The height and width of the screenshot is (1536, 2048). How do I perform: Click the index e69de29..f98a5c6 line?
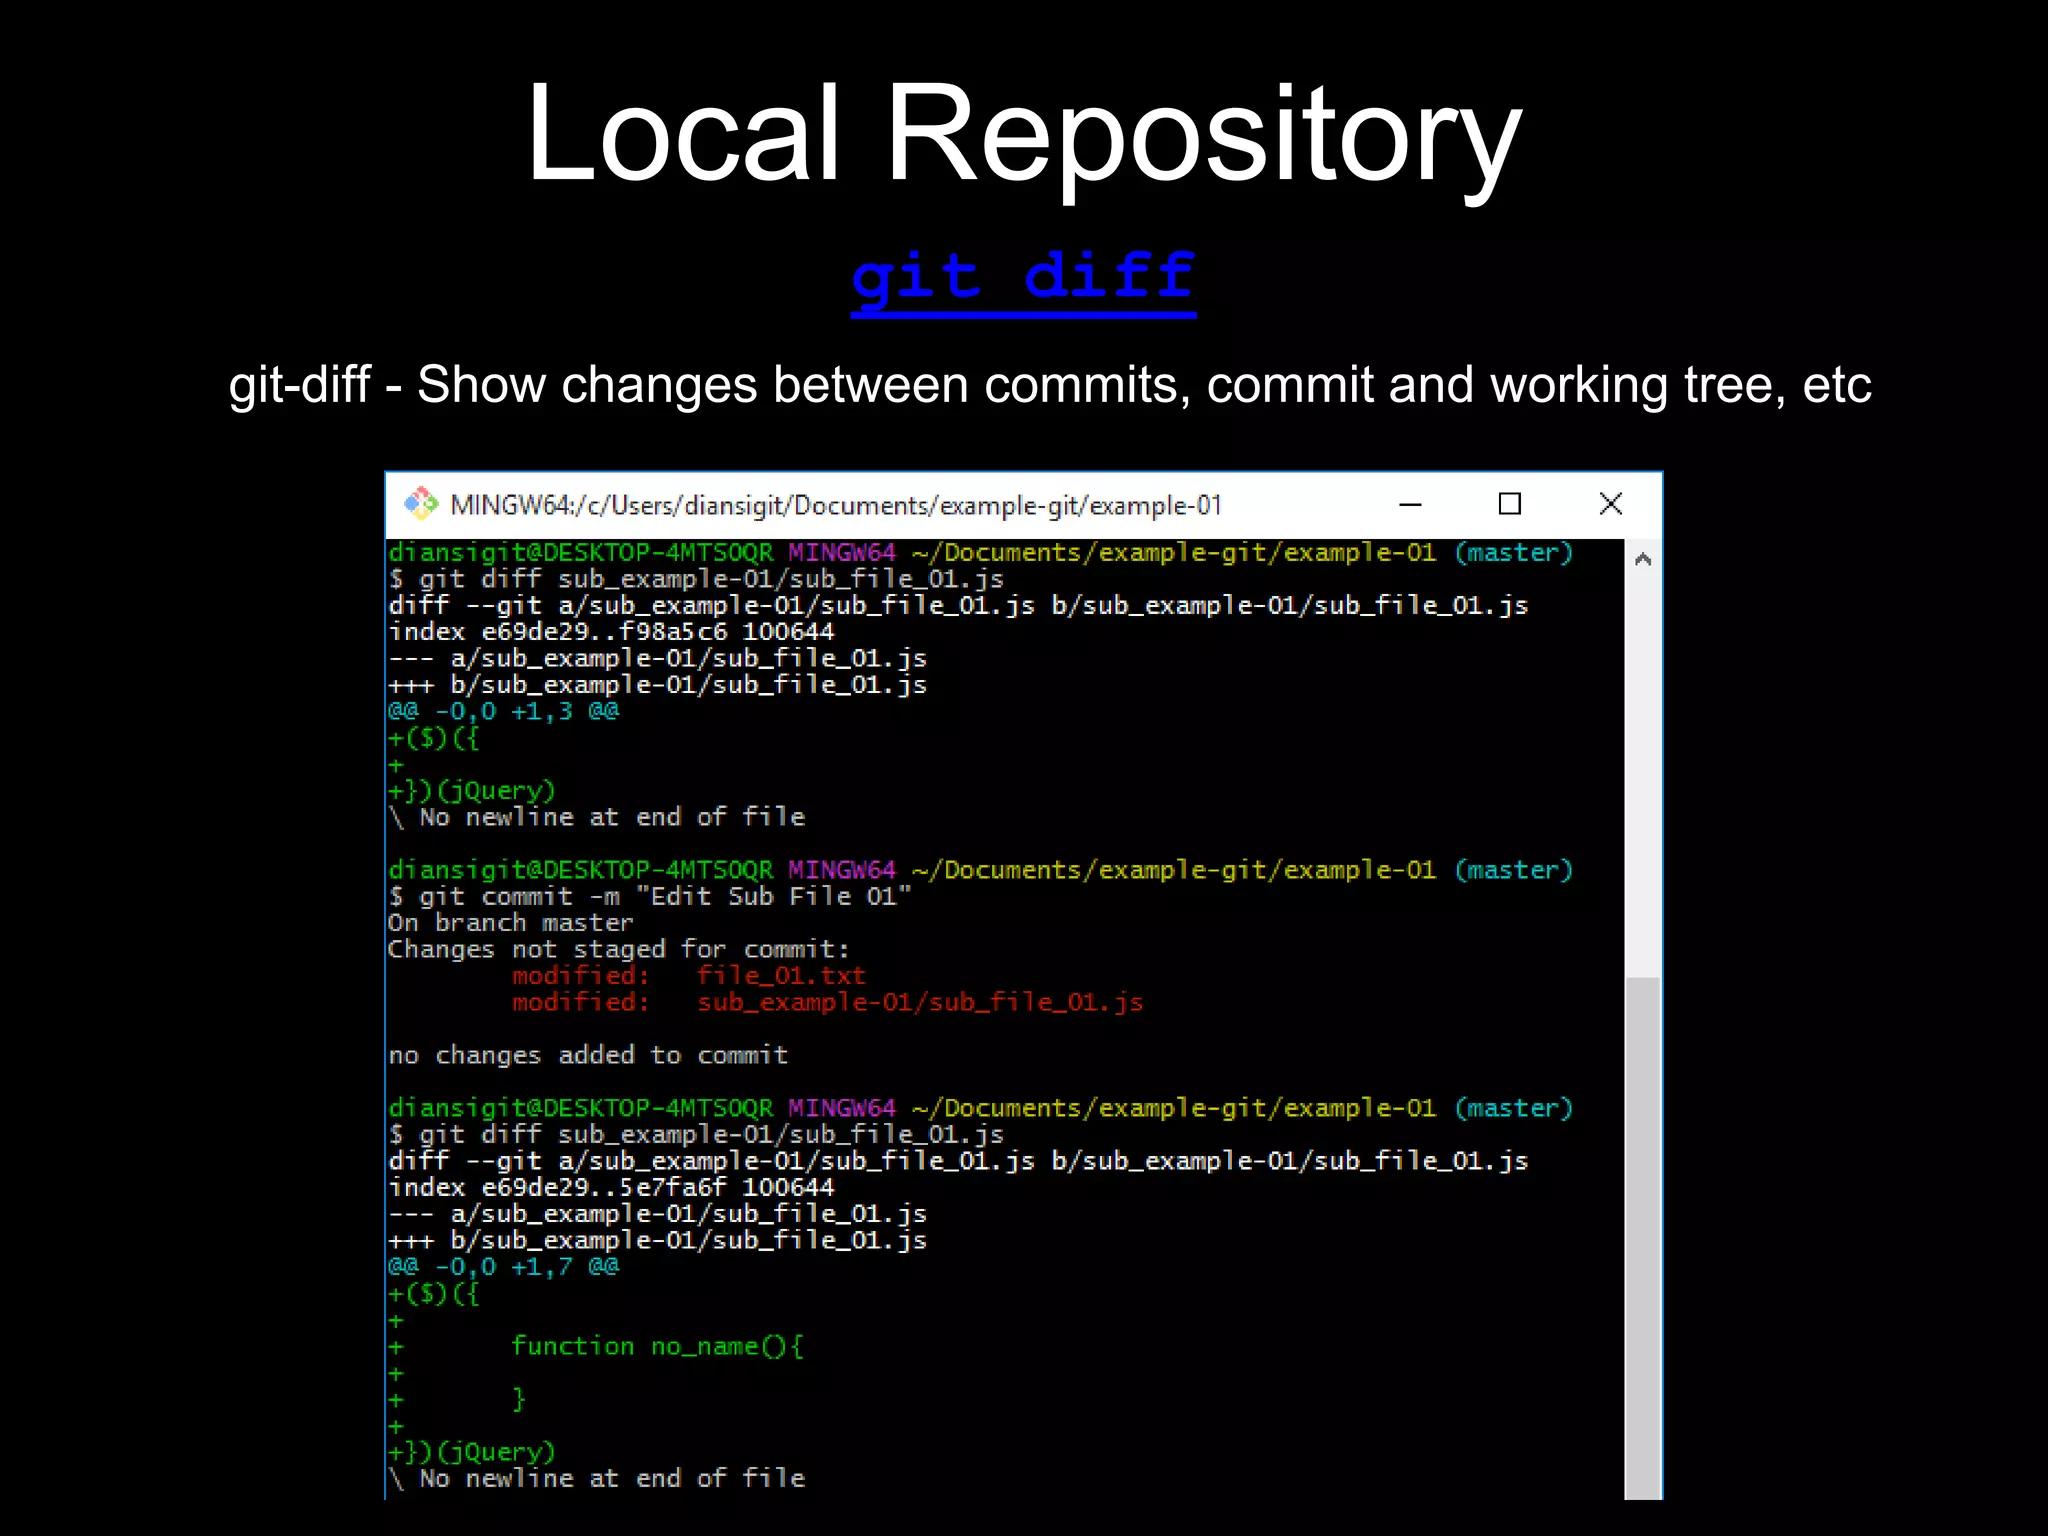click(611, 632)
